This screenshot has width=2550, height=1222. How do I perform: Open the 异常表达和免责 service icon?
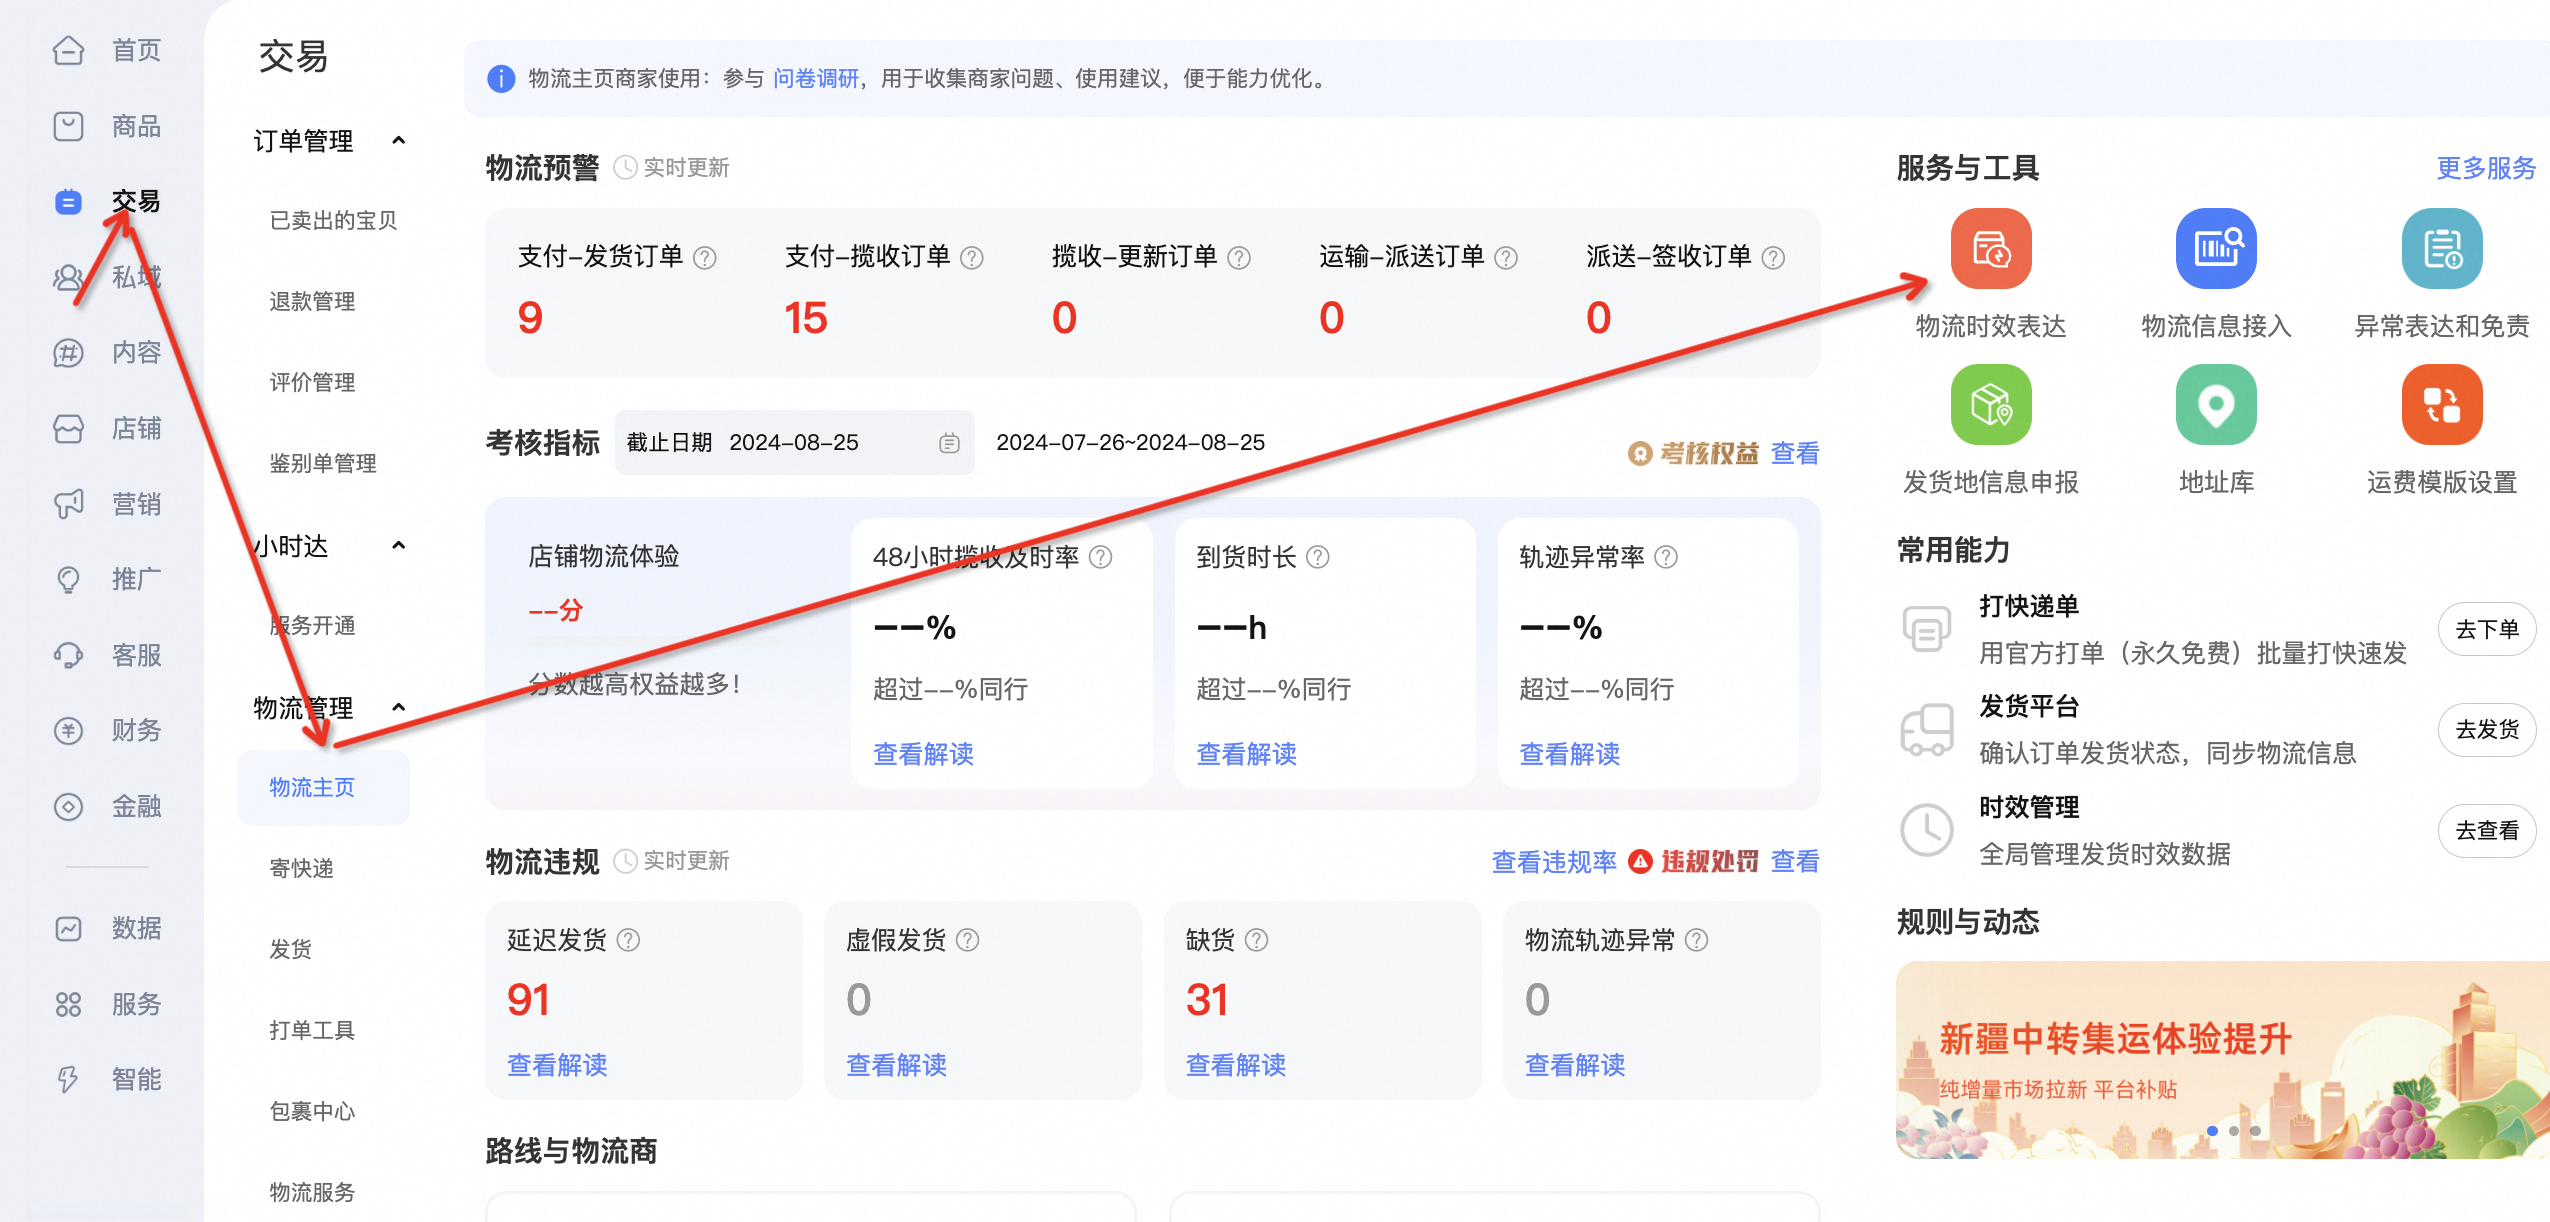[x=2441, y=248]
